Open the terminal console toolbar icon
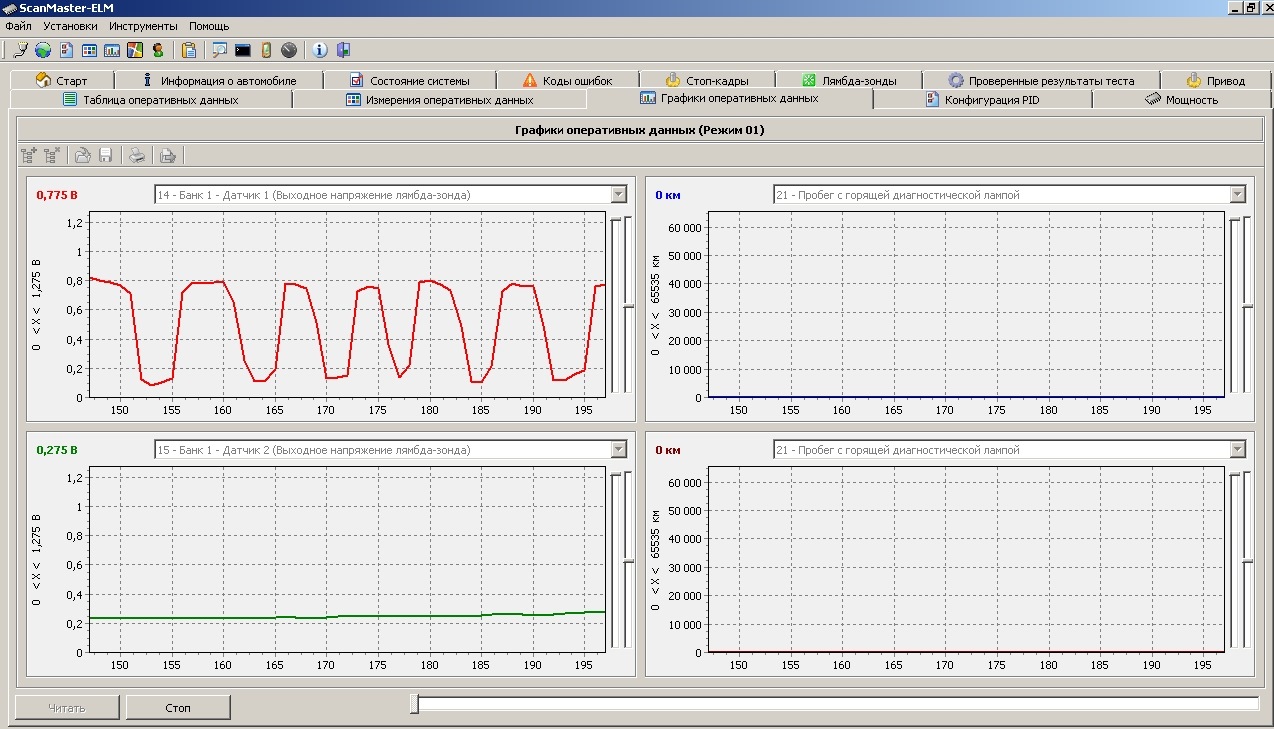Image resolution: width=1274 pixels, height=729 pixels. 243,50
